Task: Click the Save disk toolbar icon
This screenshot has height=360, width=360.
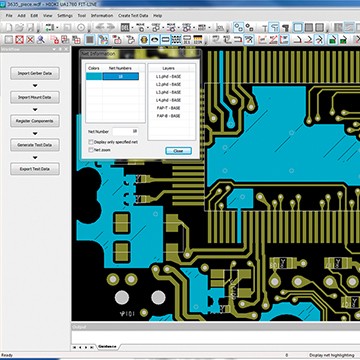Action: coord(30,27)
